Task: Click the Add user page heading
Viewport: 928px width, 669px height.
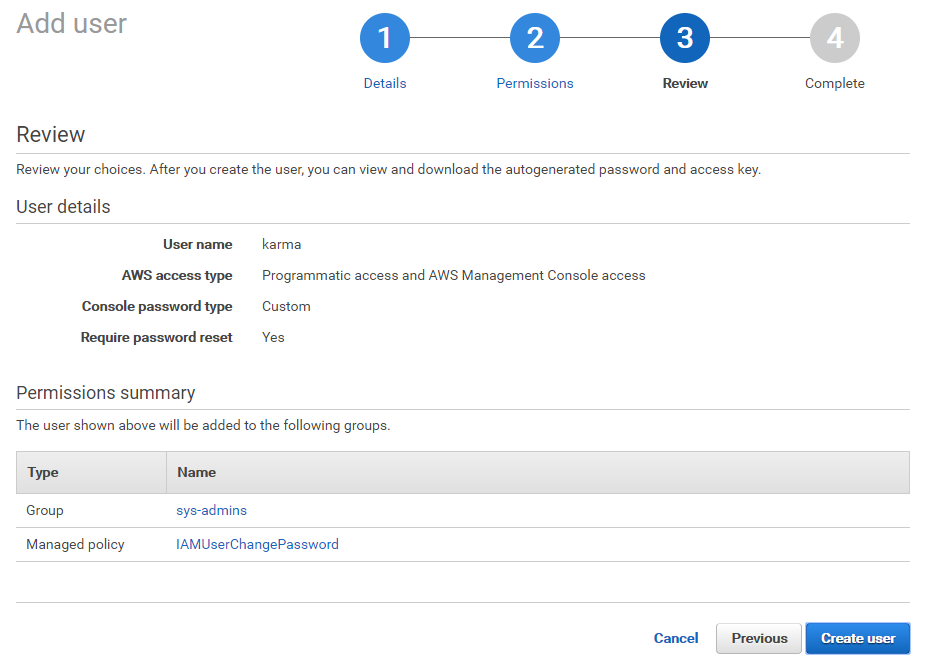Action: click(72, 23)
